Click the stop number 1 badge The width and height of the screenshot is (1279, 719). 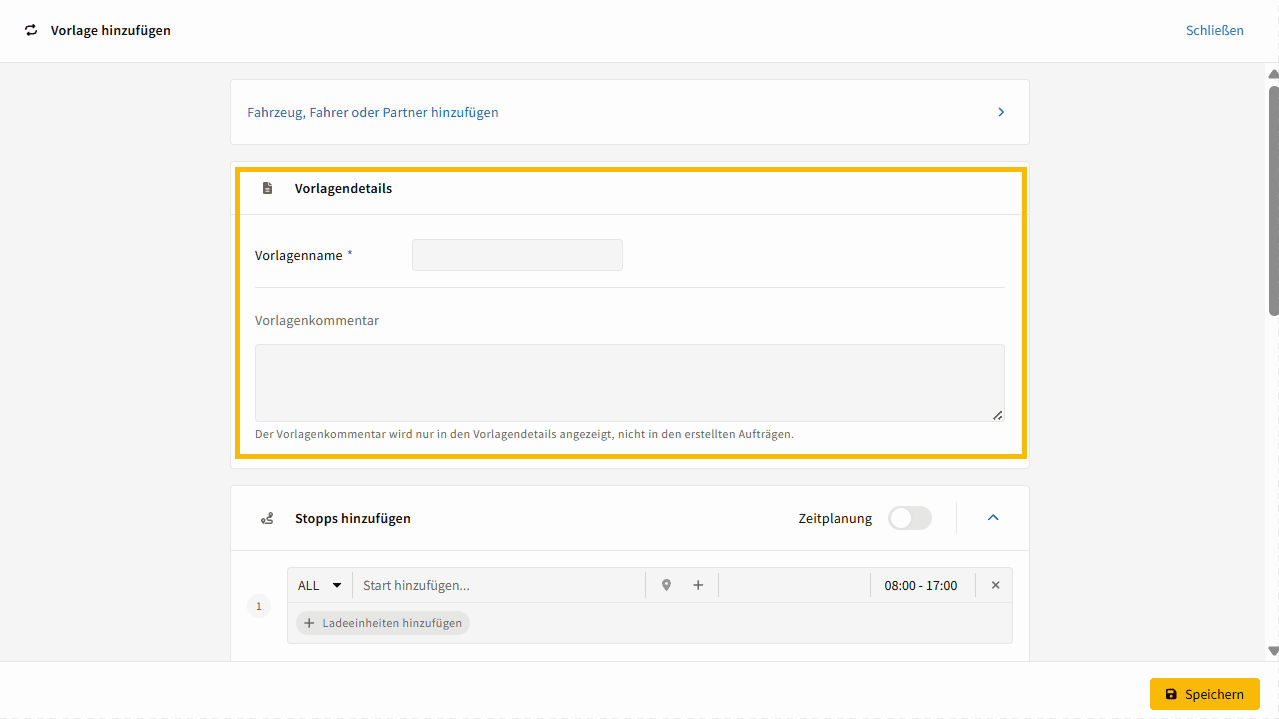point(259,606)
